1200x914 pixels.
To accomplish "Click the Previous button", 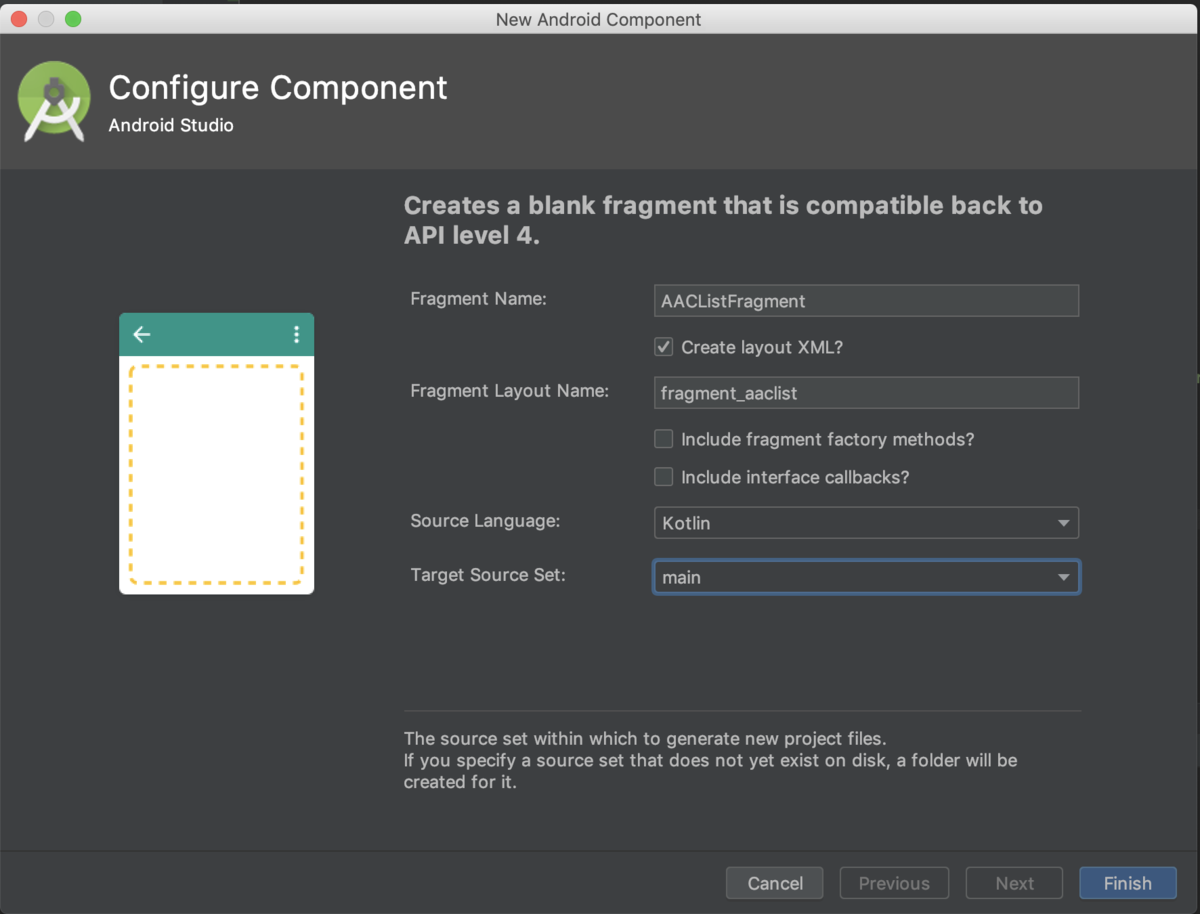I will (x=894, y=883).
